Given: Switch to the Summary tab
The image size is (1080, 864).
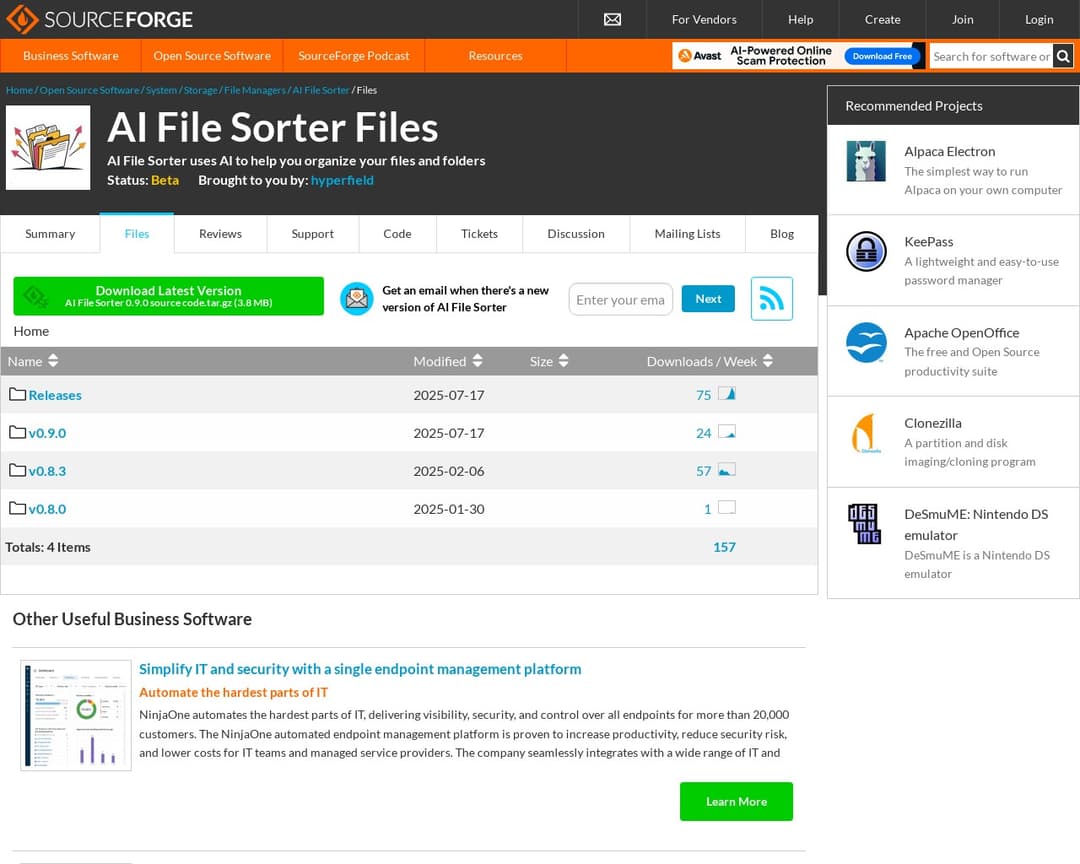Looking at the screenshot, I should pyautogui.click(x=50, y=234).
